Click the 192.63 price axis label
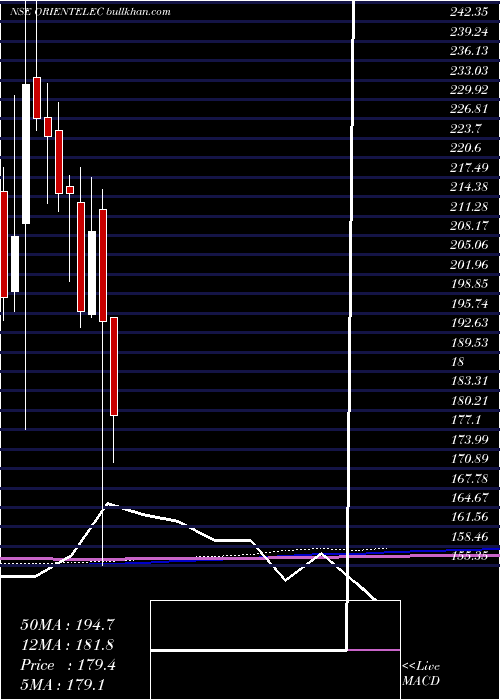 pos(468,323)
